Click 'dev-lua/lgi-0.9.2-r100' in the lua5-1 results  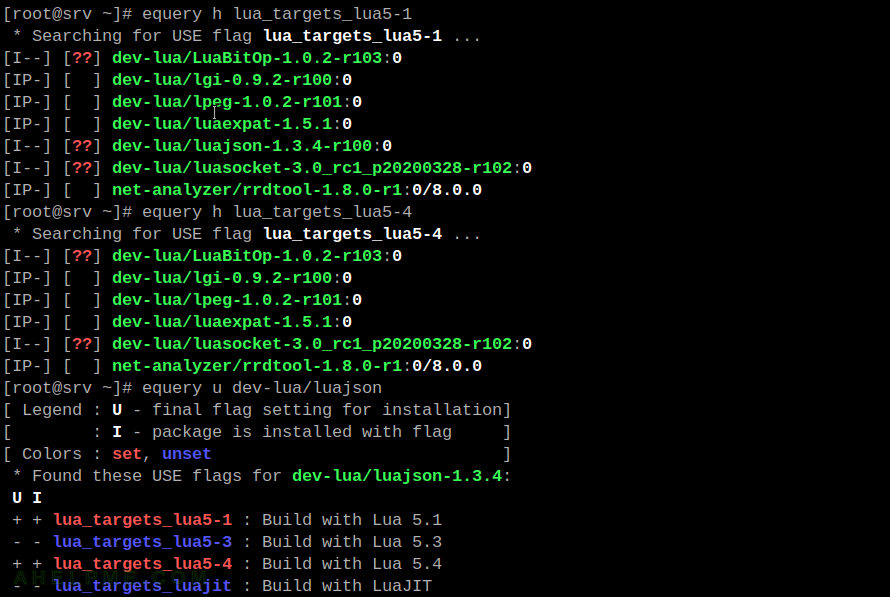click(222, 80)
